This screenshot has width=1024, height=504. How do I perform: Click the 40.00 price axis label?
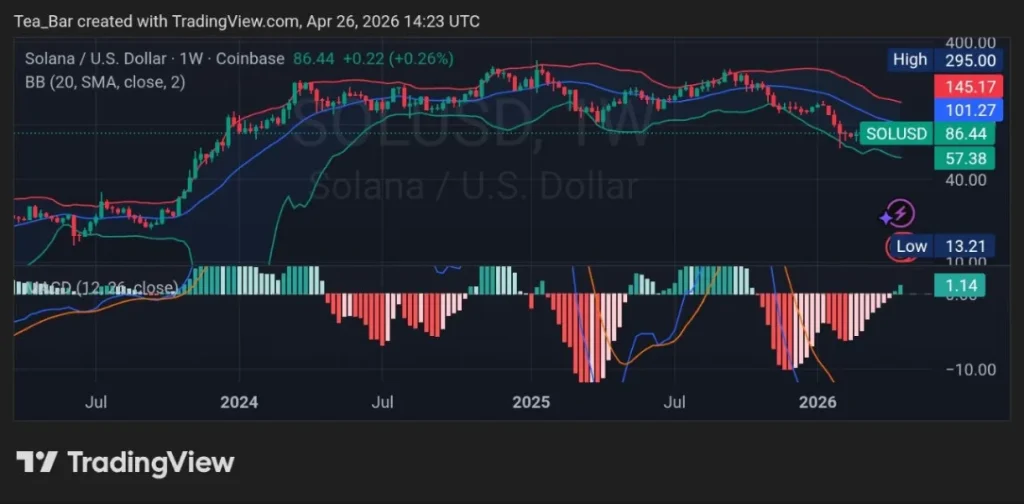coord(966,180)
